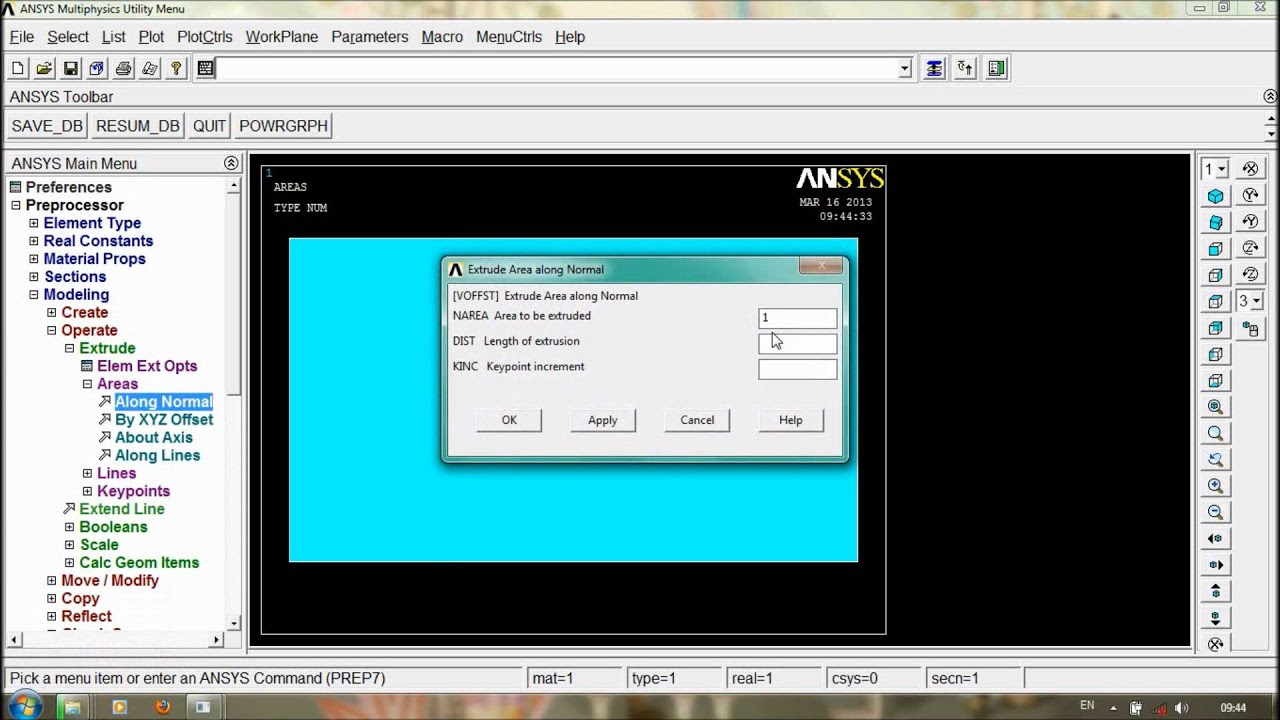Click the Fit View magnifier icon
This screenshot has height=720, width=1280.
[x=1215, y=407]
